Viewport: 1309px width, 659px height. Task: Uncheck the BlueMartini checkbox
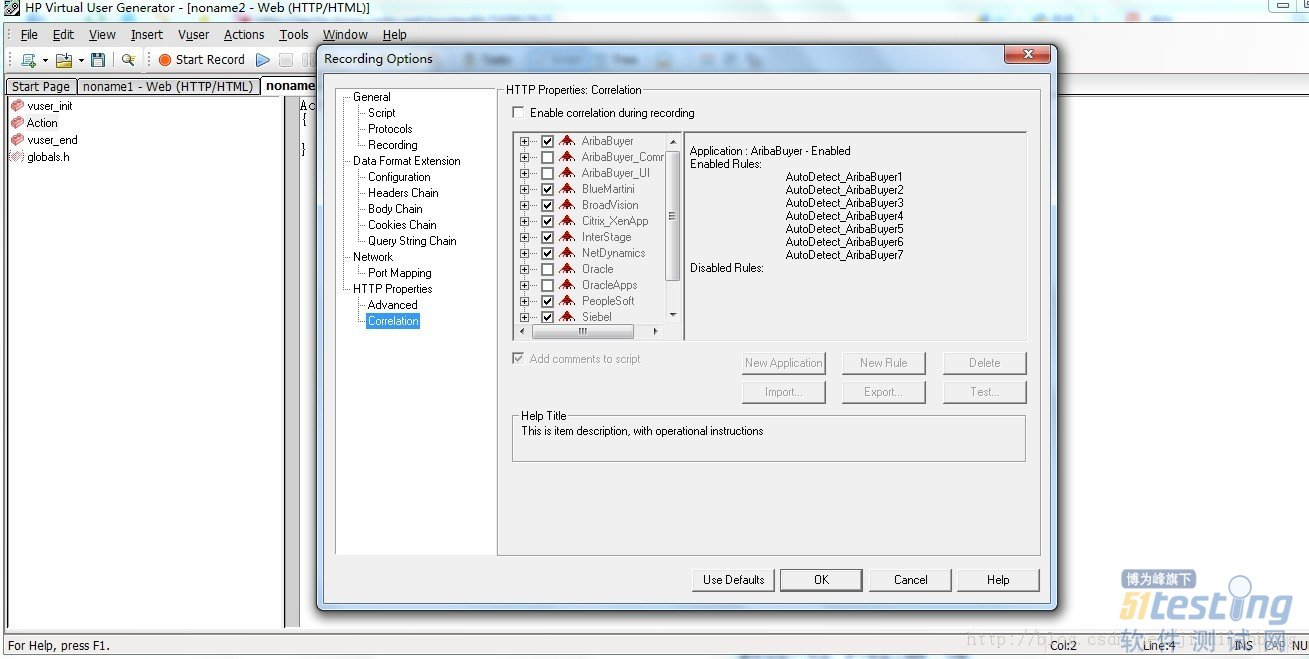click(x=547, y=189)
